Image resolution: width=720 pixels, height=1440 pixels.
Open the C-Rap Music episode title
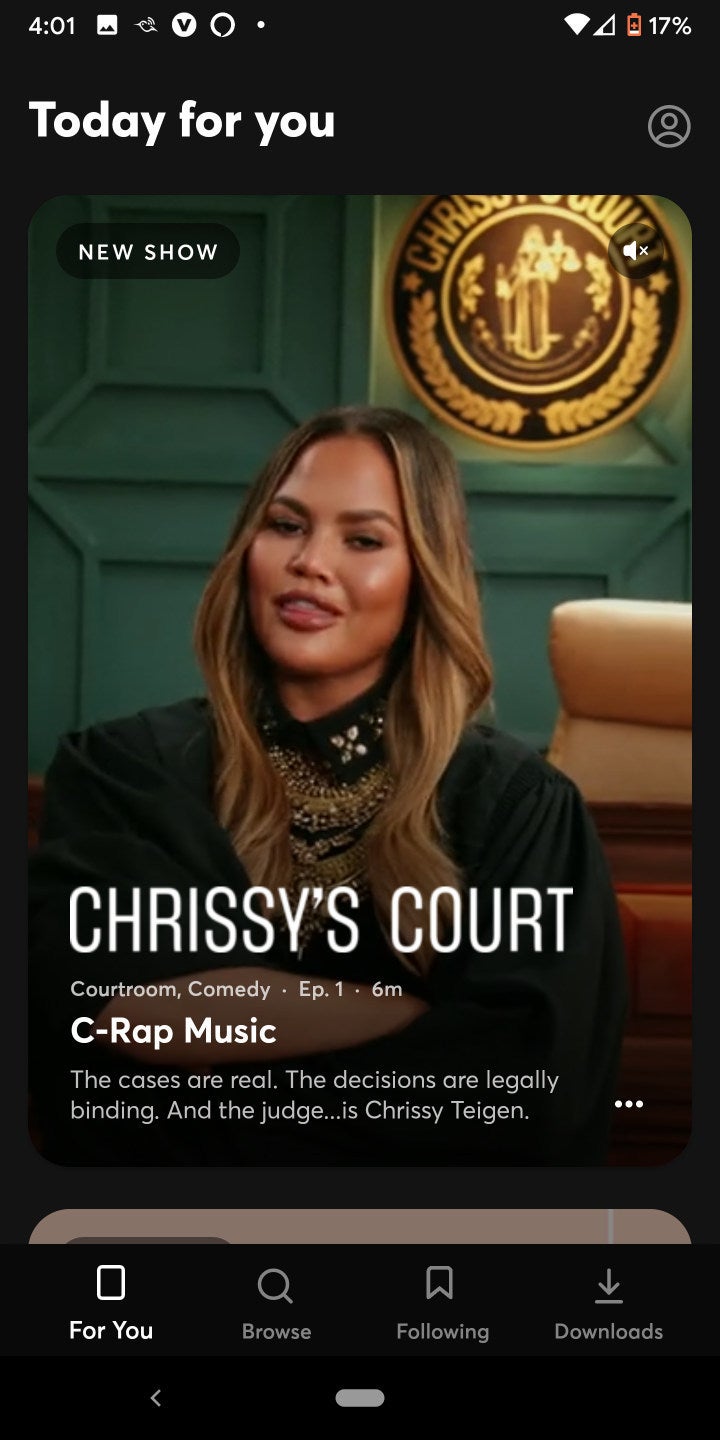(173, 1031)
